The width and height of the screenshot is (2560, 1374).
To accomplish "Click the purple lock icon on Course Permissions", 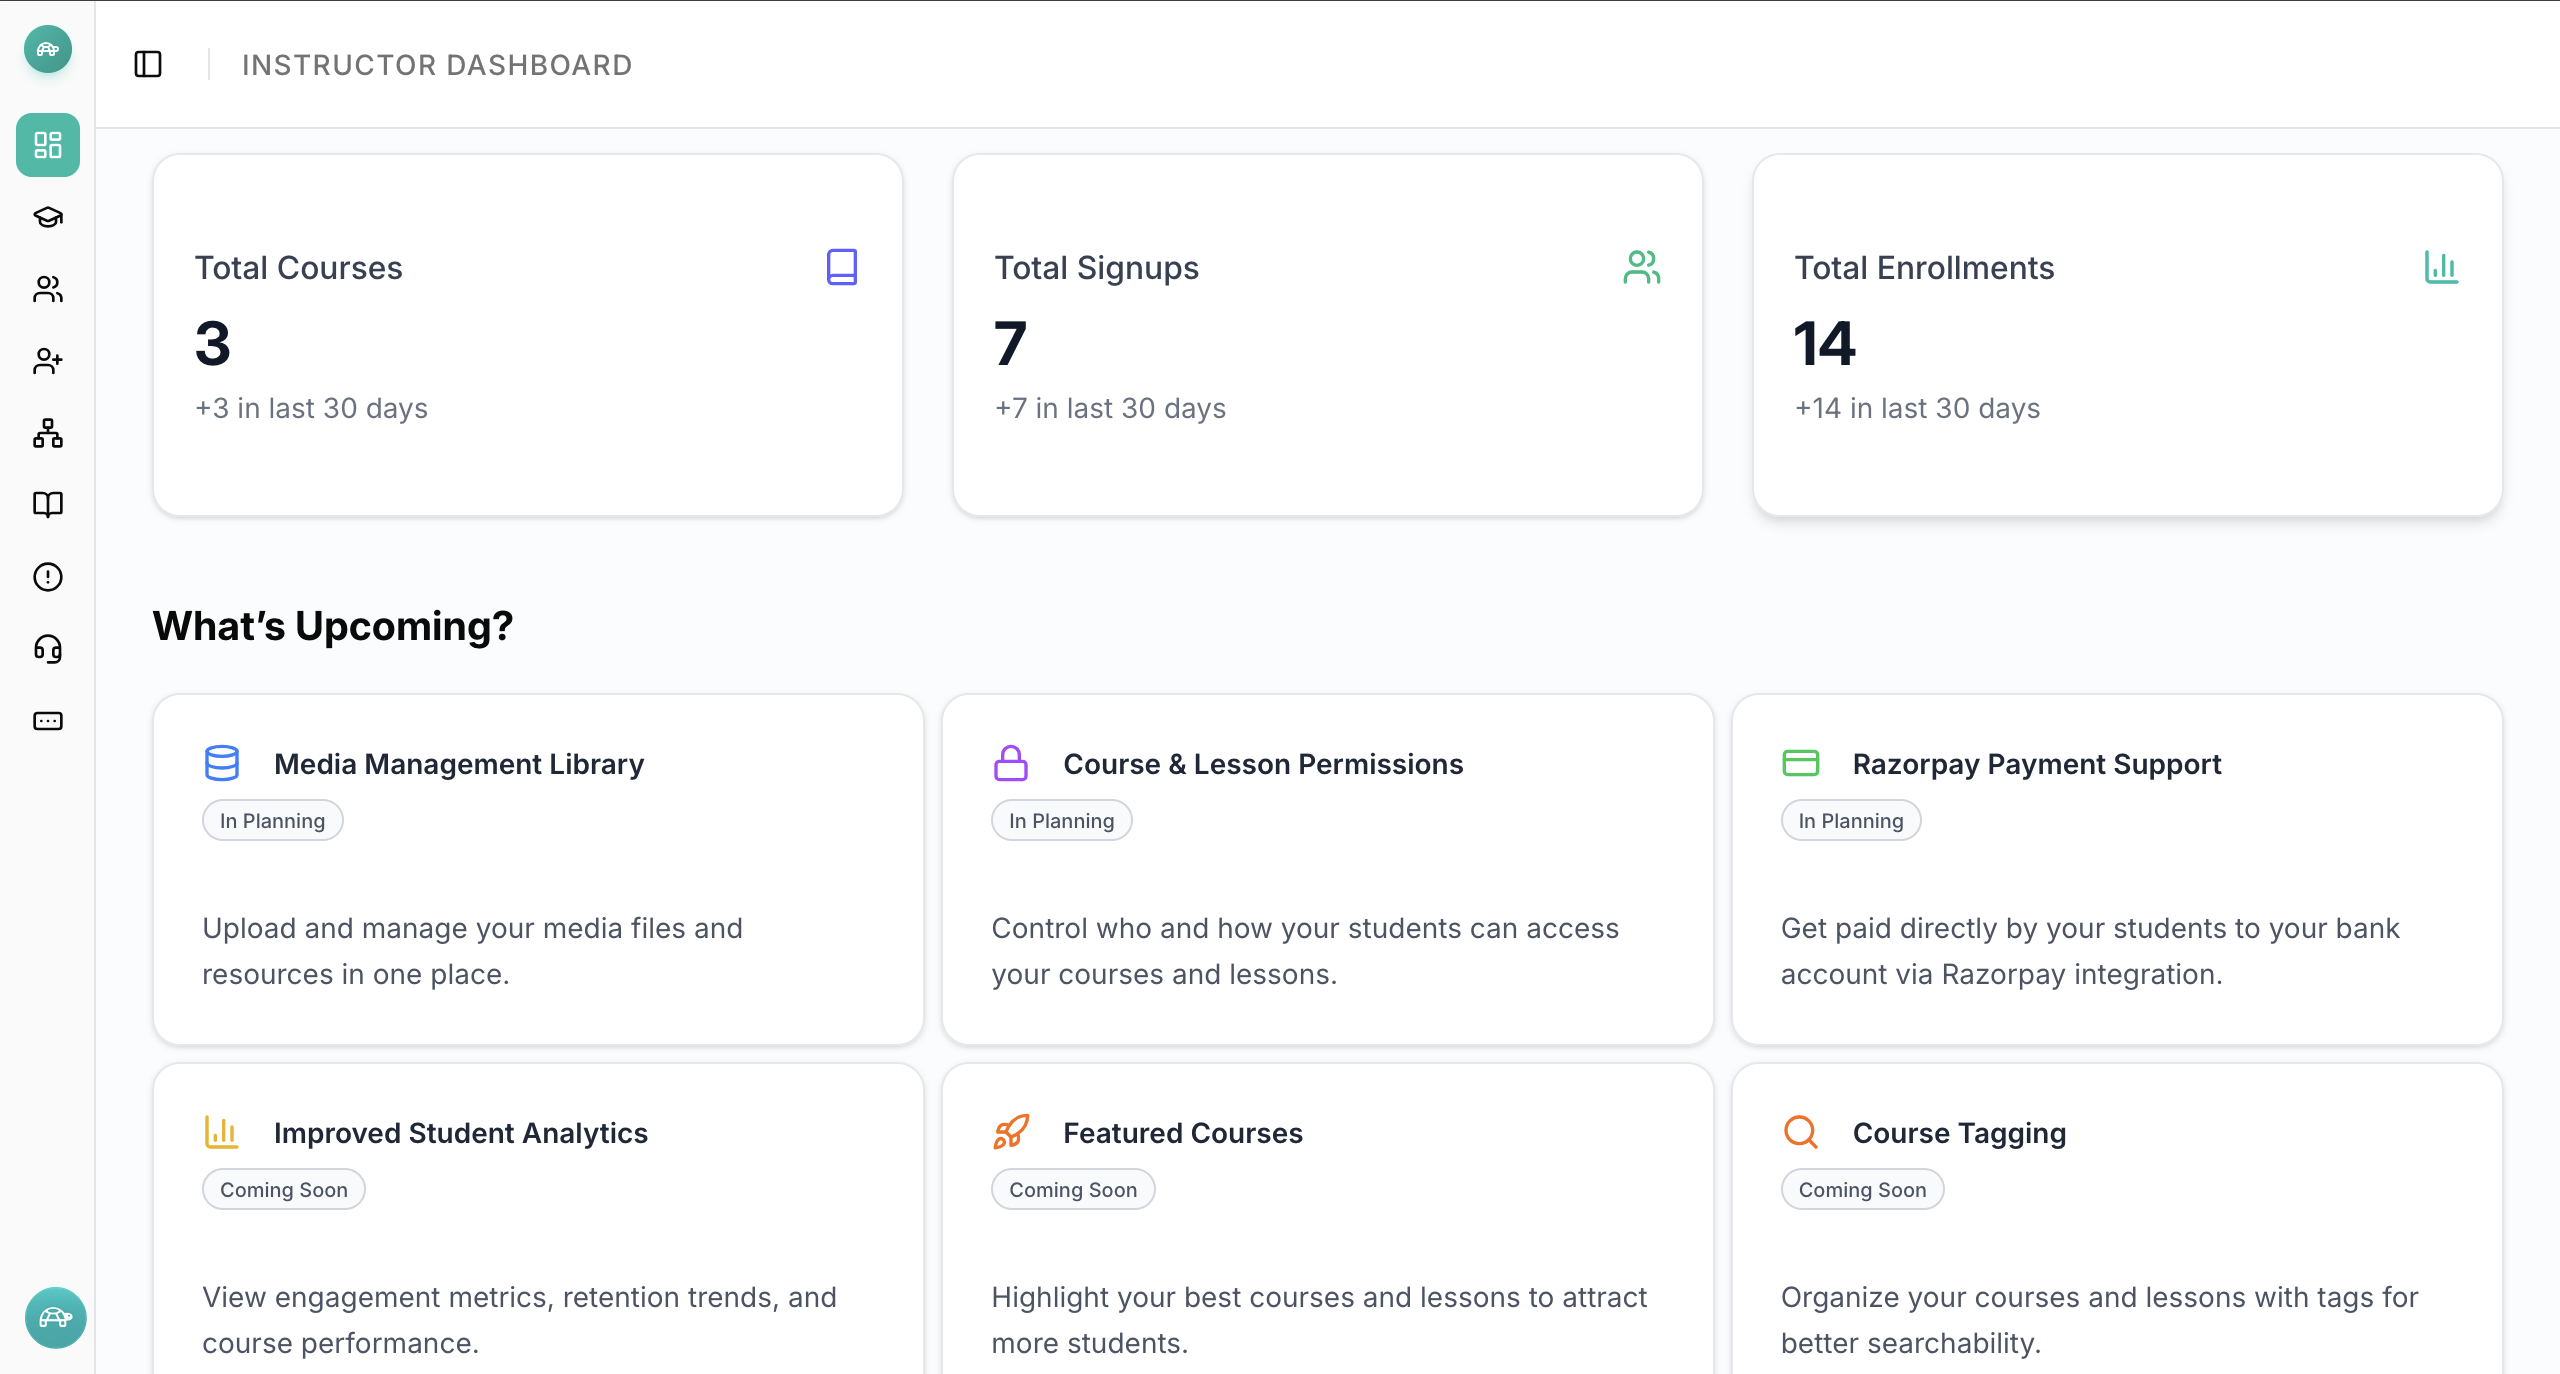I will [x=1011, y=763].
